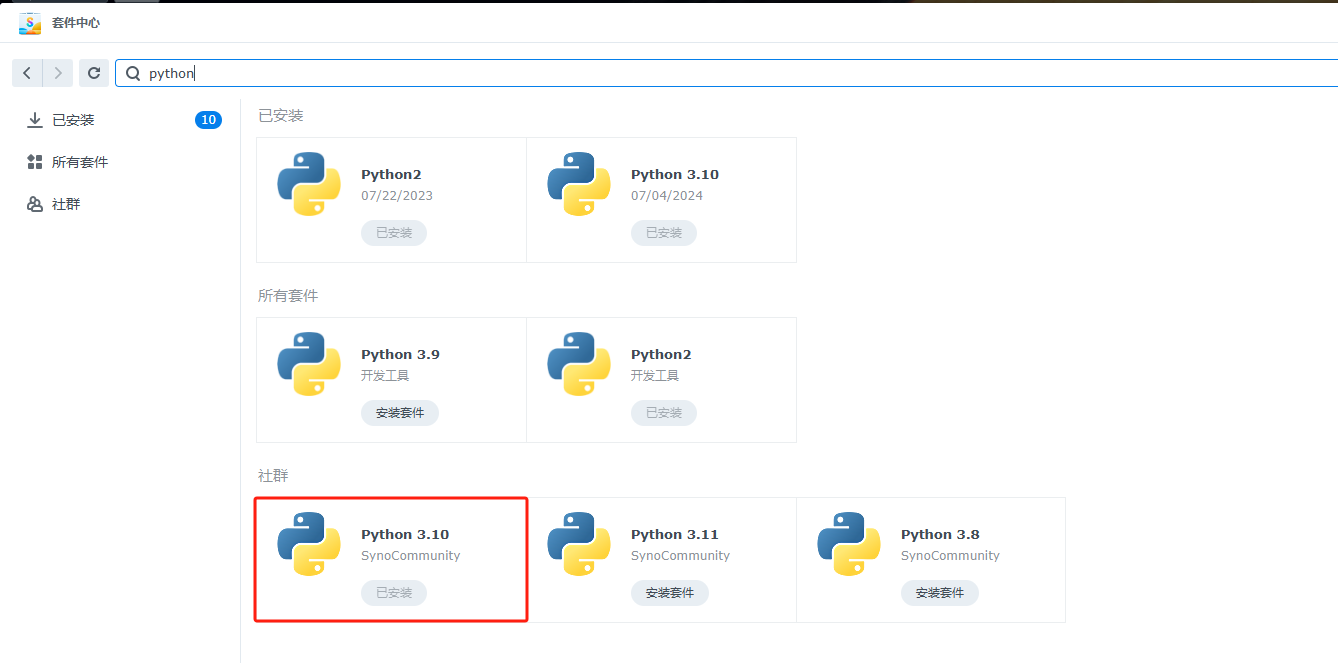Click SynoCommunity label under Python 3.8

951,556
